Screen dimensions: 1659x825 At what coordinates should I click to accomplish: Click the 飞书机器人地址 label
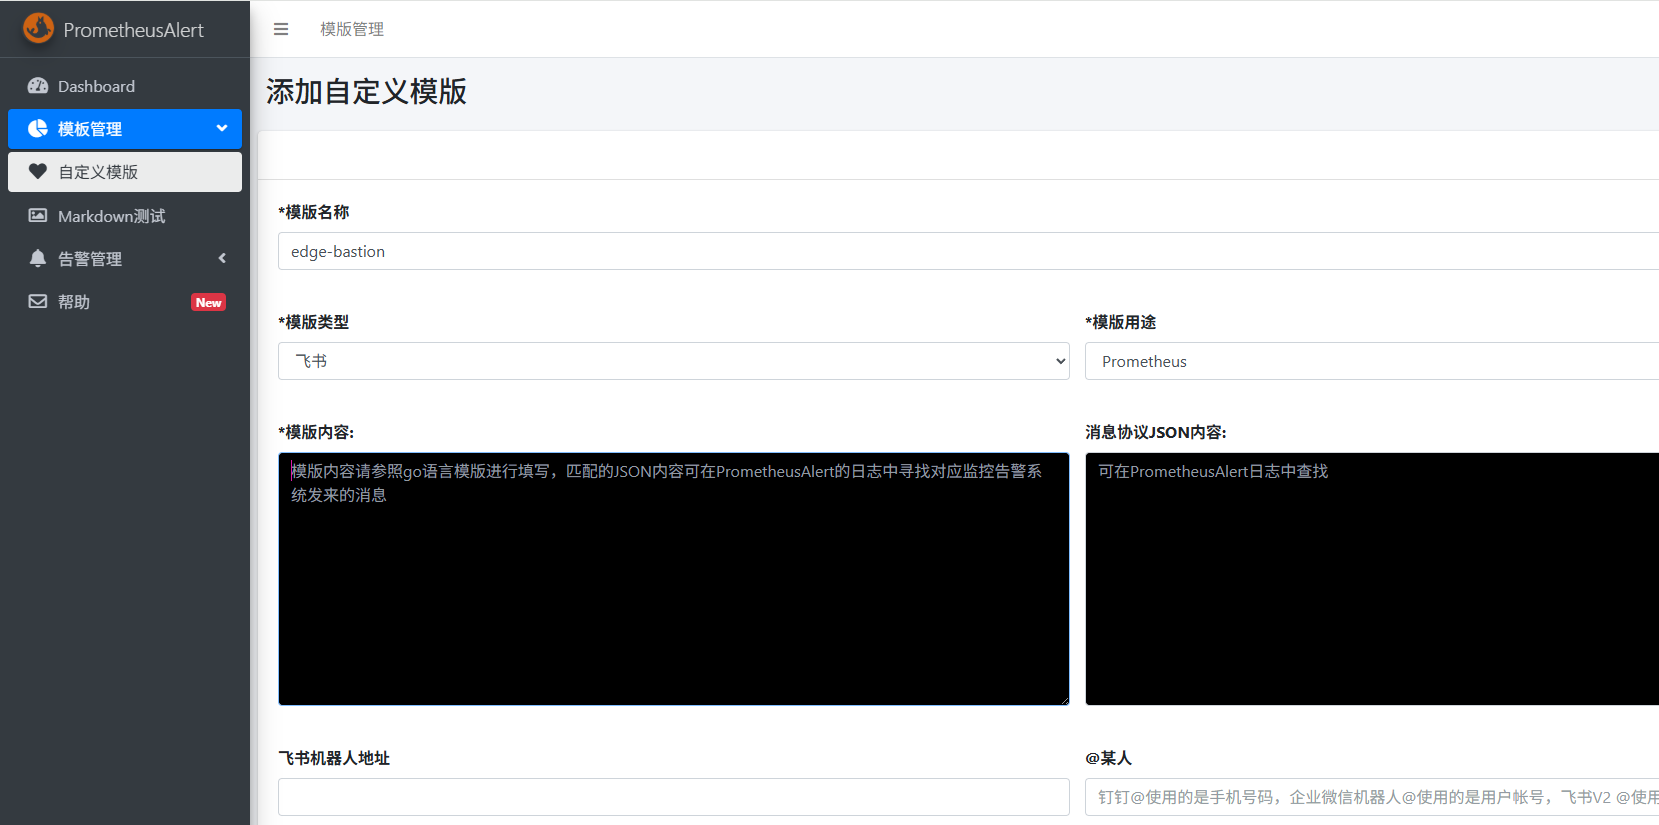click(334, 758)
